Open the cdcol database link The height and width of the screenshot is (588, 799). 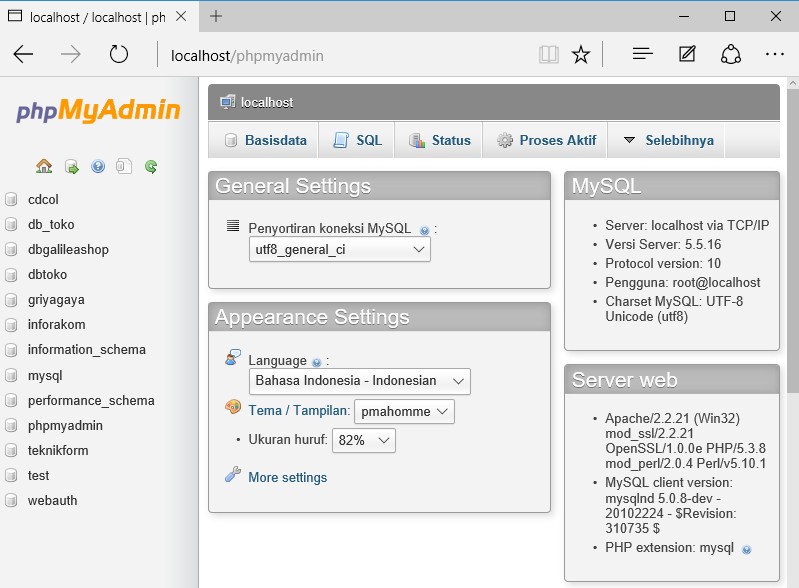click(x=43, y=199)
